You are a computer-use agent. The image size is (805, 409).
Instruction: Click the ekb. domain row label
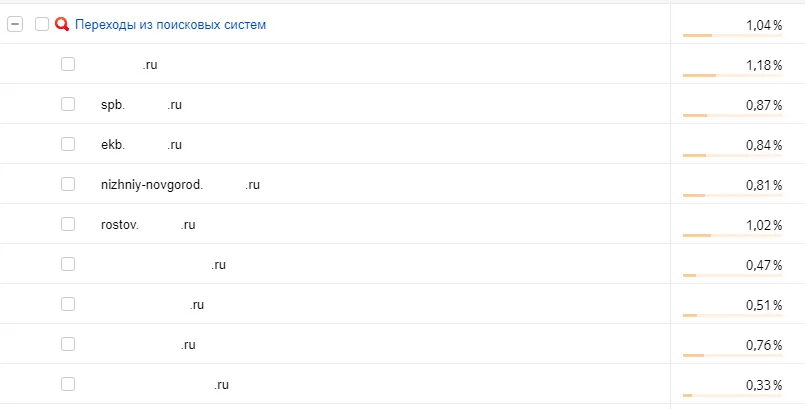(141, 145)
